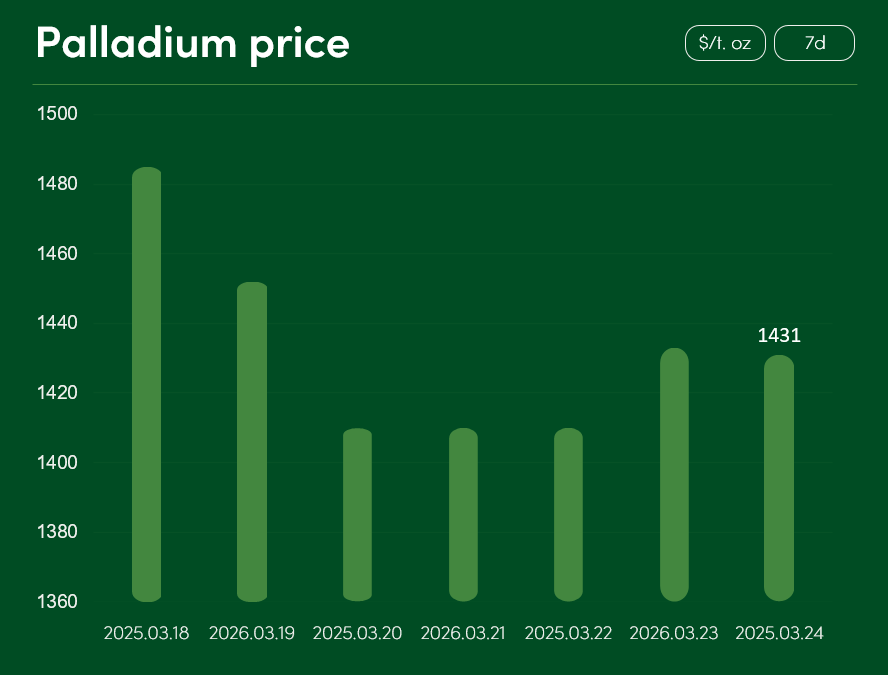This screenshot has width=888, height=675.
Task: Select the 2026.03.19 x-axis label
Action: click(252, 634)
